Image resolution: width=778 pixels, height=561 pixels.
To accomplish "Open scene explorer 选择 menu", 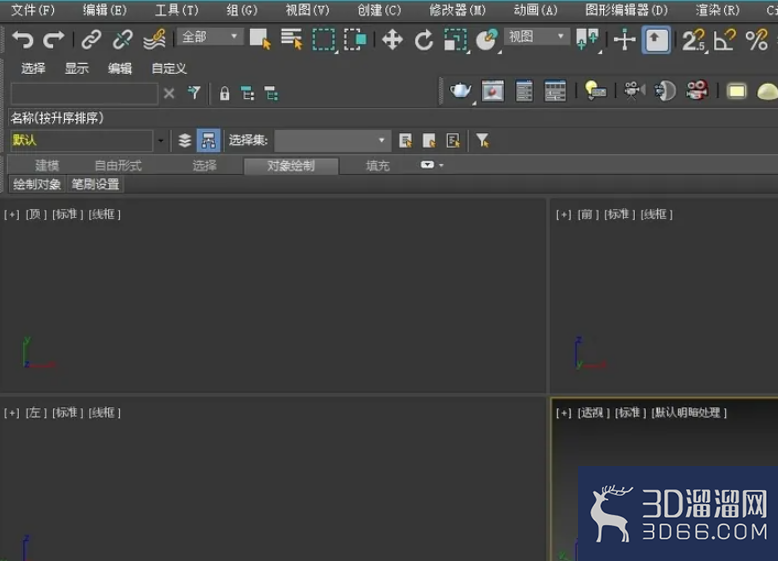I will (33, 68).
